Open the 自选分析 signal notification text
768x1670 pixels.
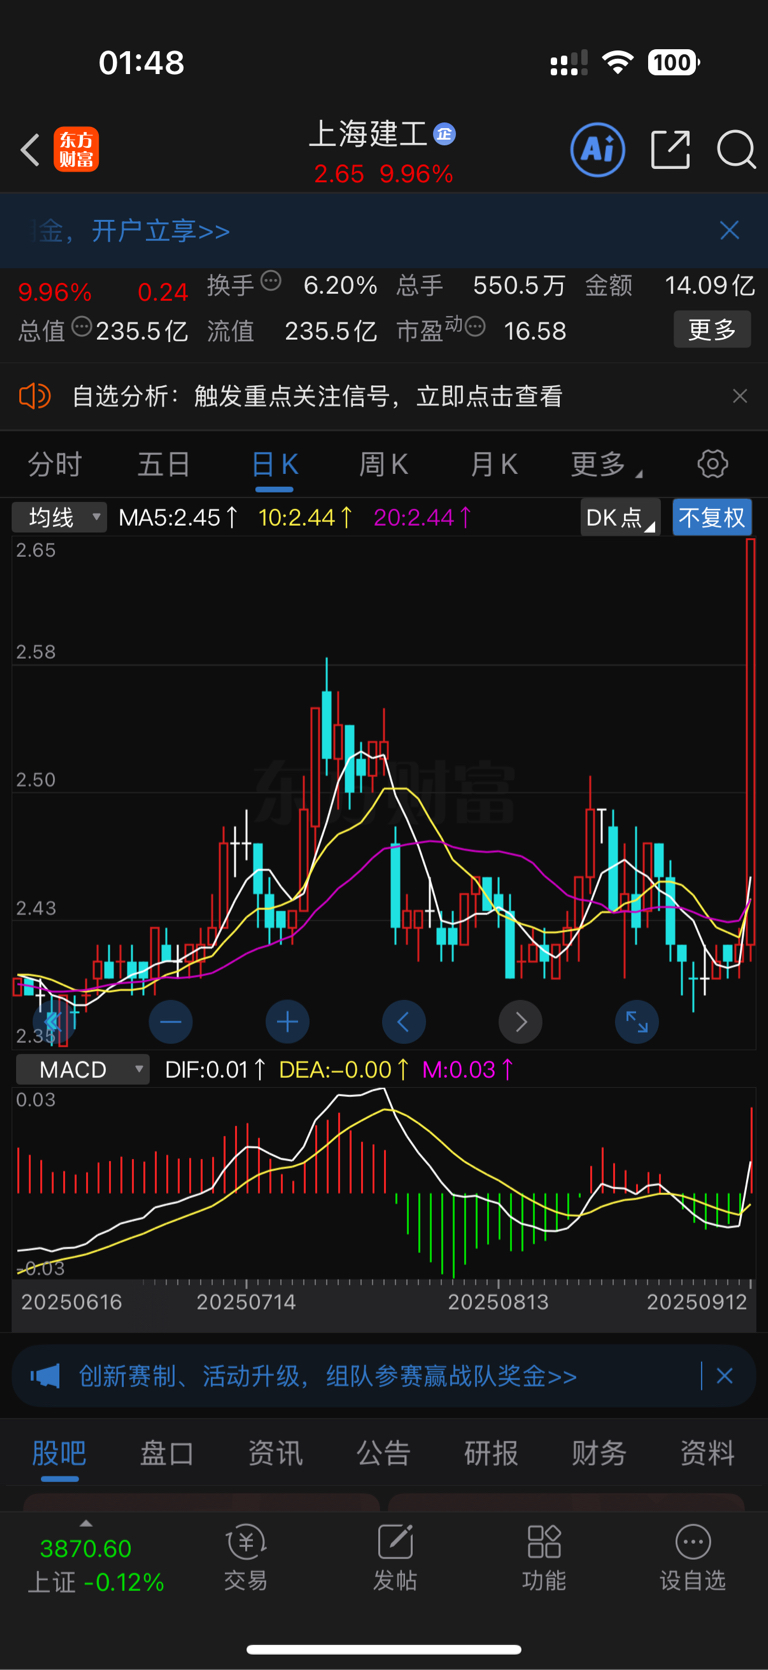click(x=317, y=396)
